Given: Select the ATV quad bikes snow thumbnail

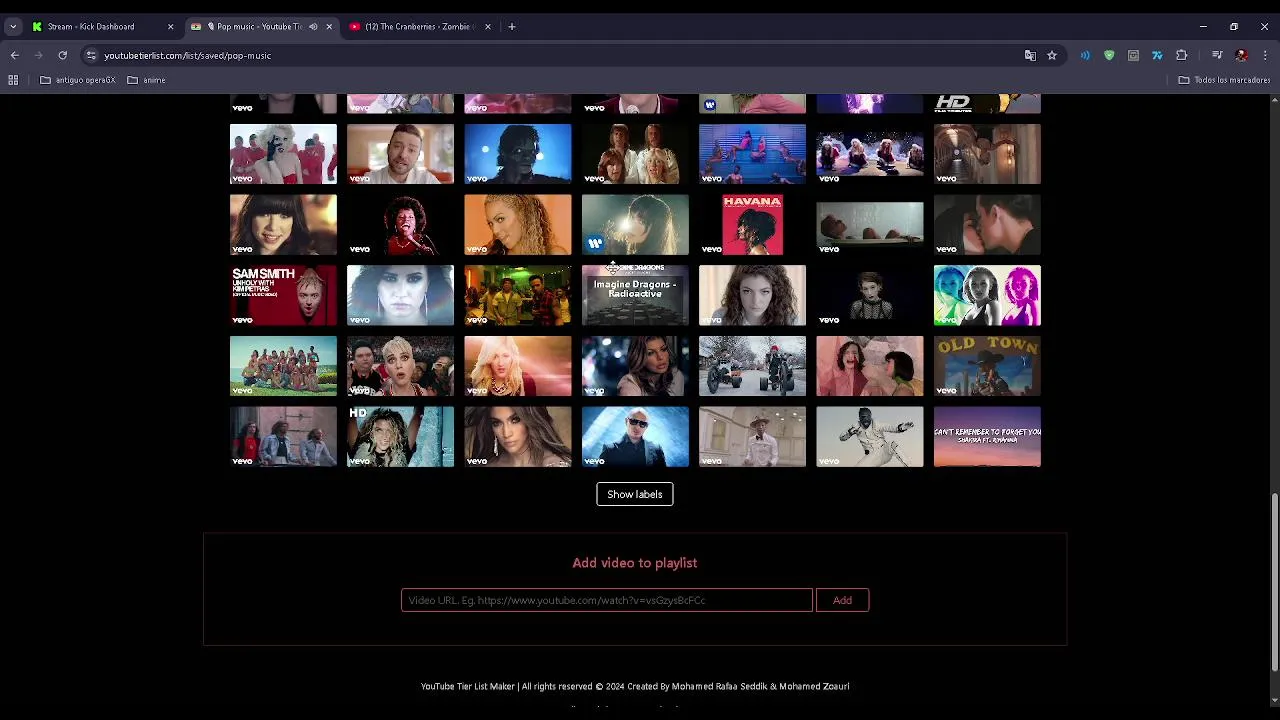Looking at the screenshot, I should click(752, 366).
